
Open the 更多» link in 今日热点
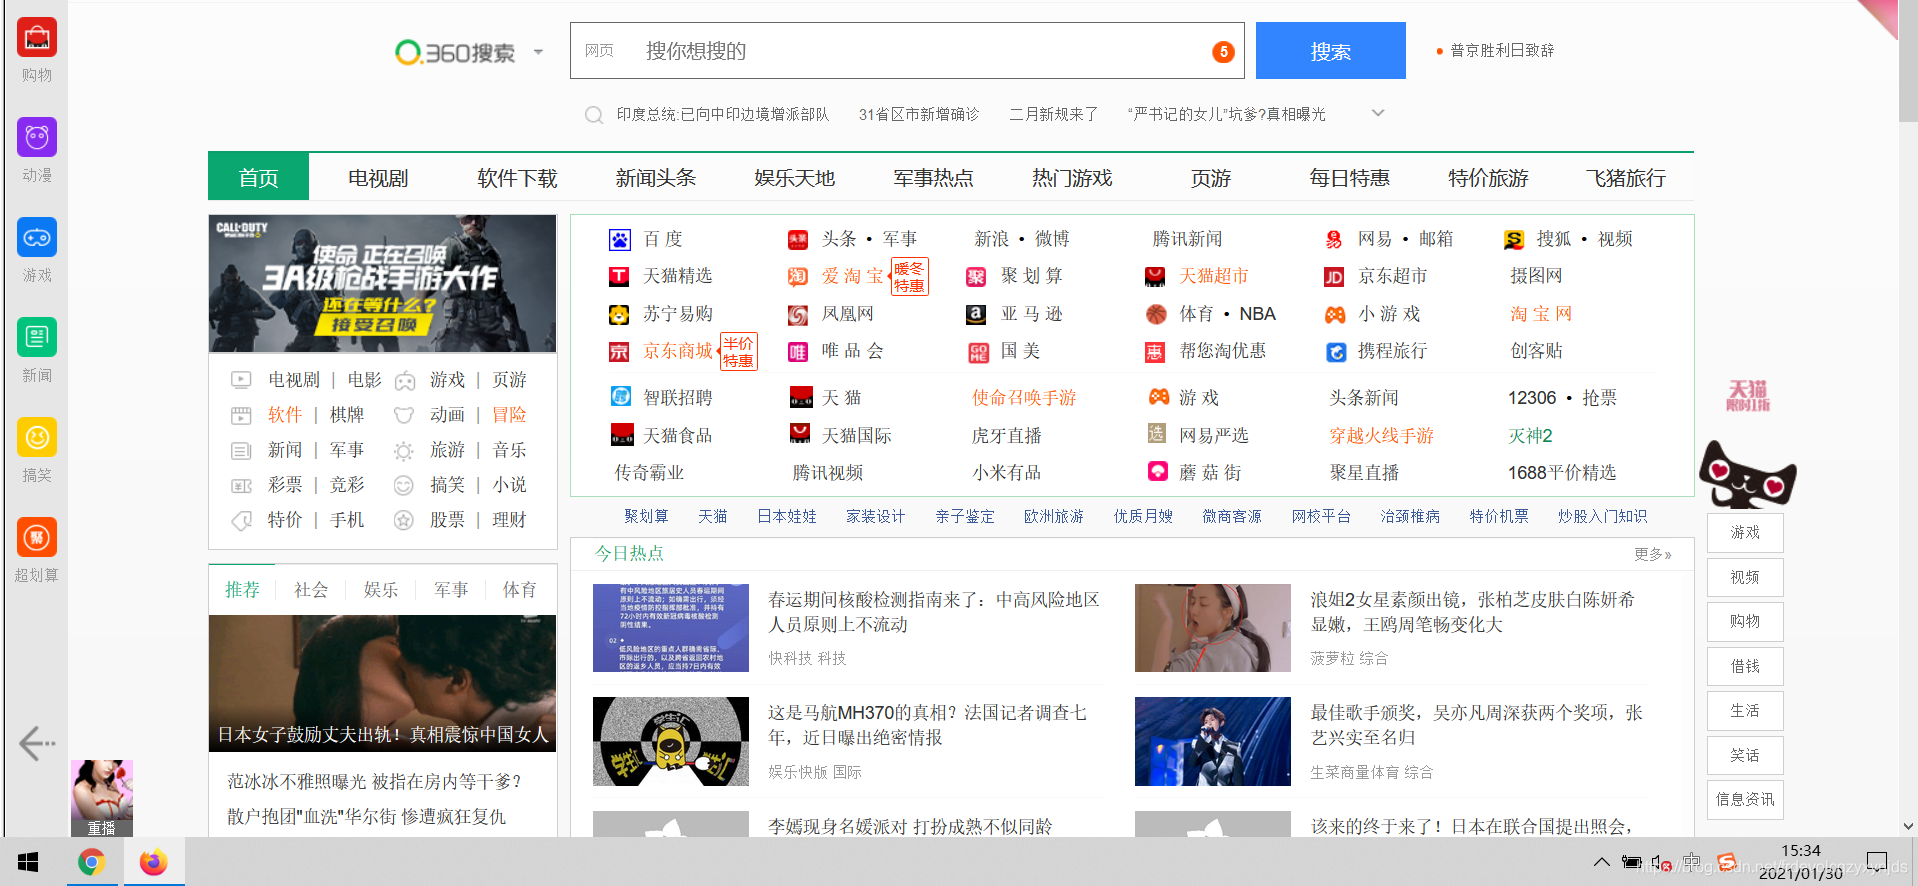(1652, 554)
